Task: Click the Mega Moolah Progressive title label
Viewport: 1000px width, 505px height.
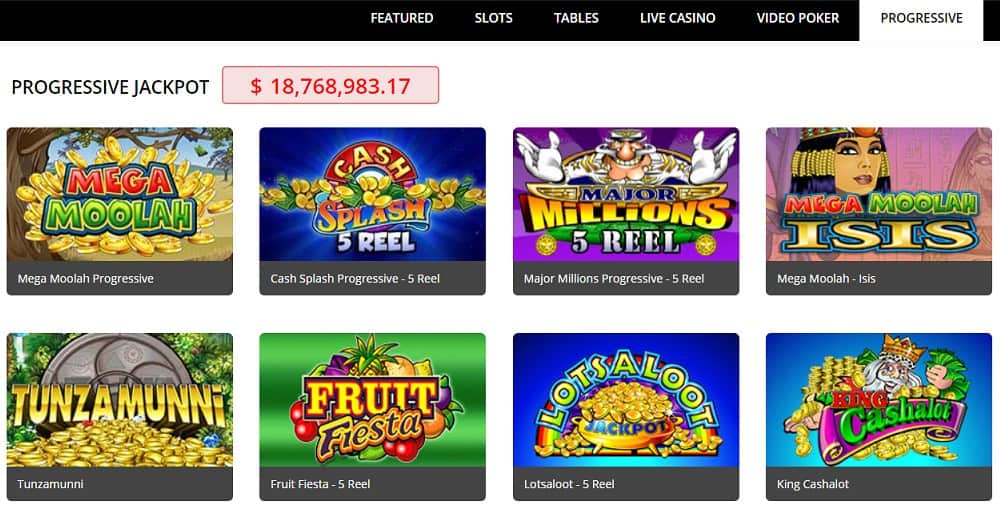Action: click(85, 279)
